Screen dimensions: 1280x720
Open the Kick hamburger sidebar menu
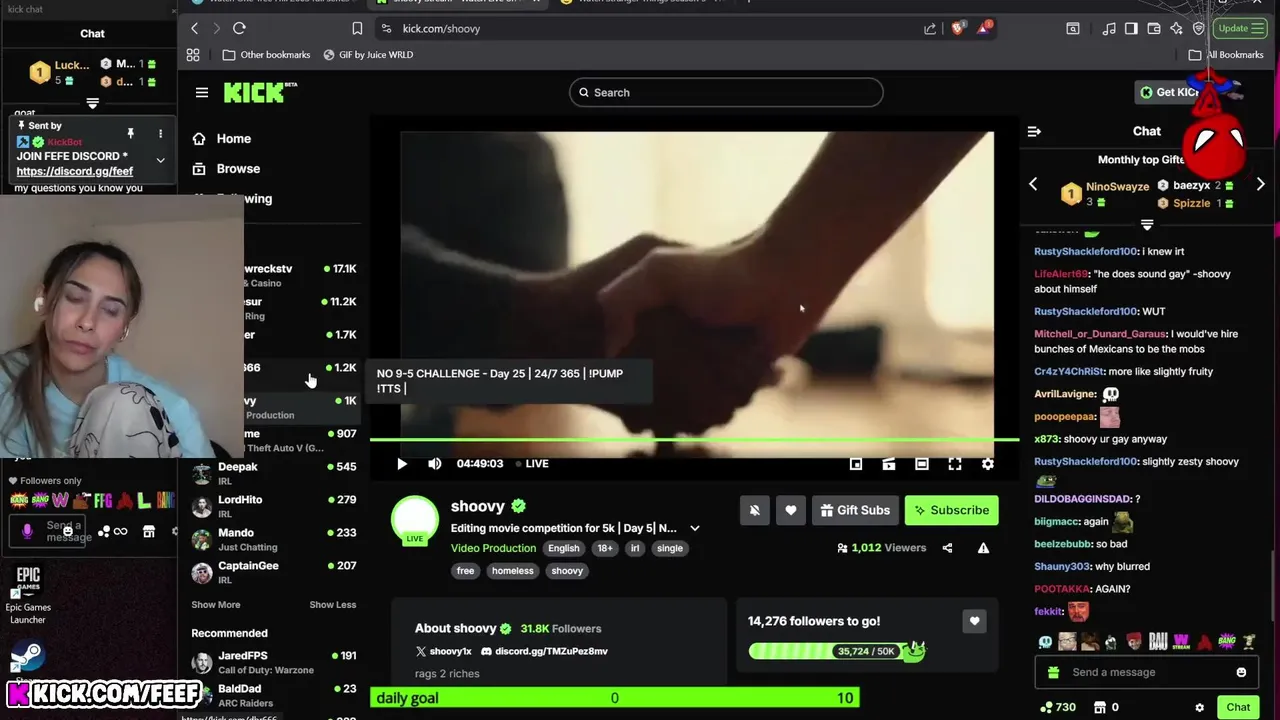[x=202, y=92]
